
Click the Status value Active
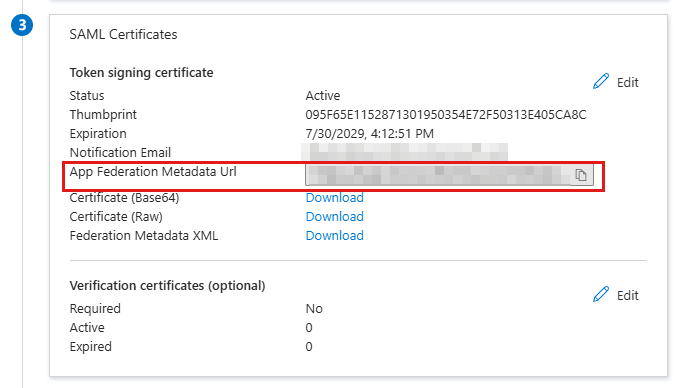pos(323,96)
